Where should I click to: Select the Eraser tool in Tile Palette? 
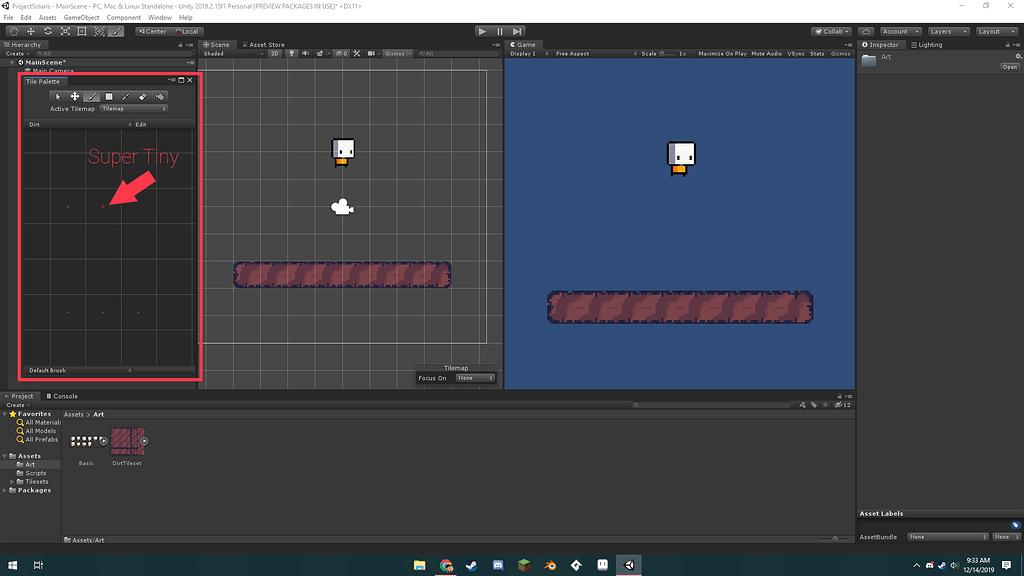pyautogui.click(x=143, y=96)
